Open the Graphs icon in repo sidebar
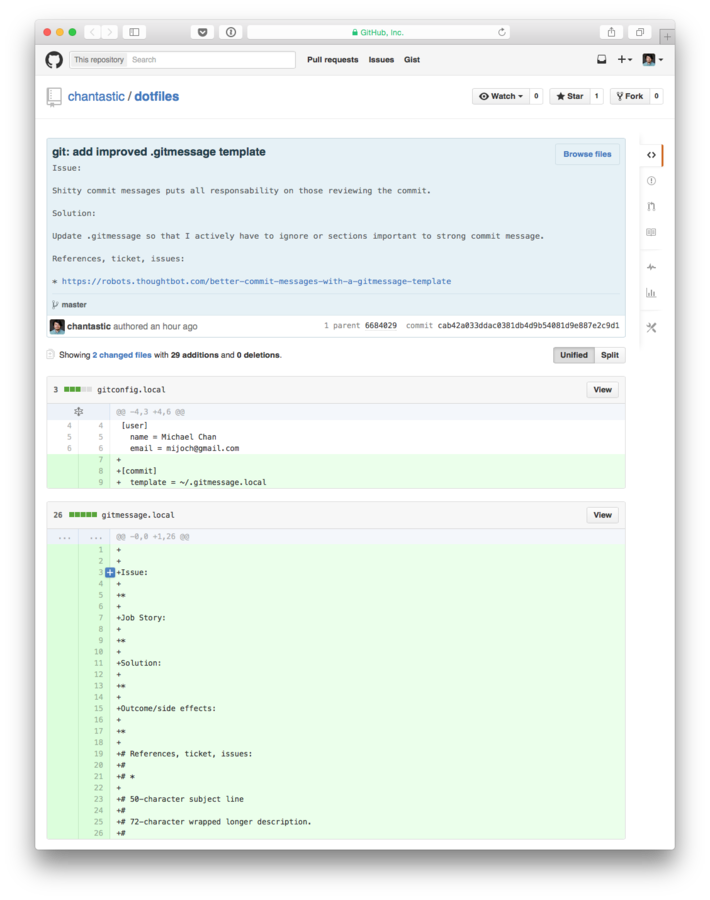 (x=651, y=293)
